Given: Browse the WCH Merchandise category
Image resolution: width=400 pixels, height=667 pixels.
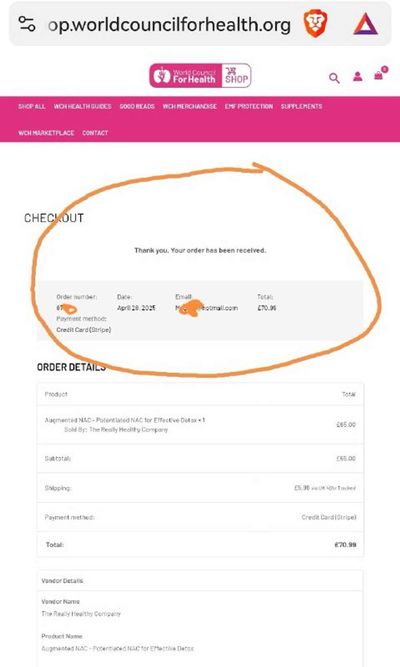Looking at the screenshot, I should pyautogui.click(x=190, y=106).
